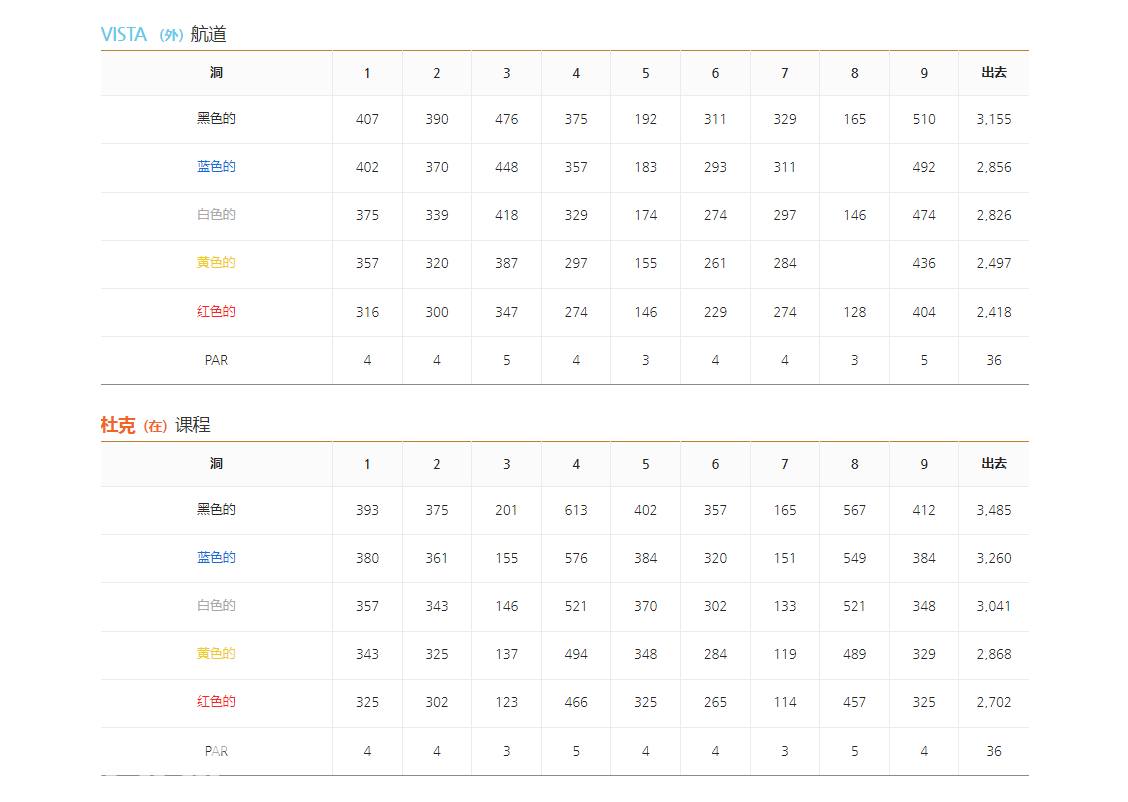Select the 2,702 total cell
The height and width of the screenshot is (802, 1128).
point(993,702)
